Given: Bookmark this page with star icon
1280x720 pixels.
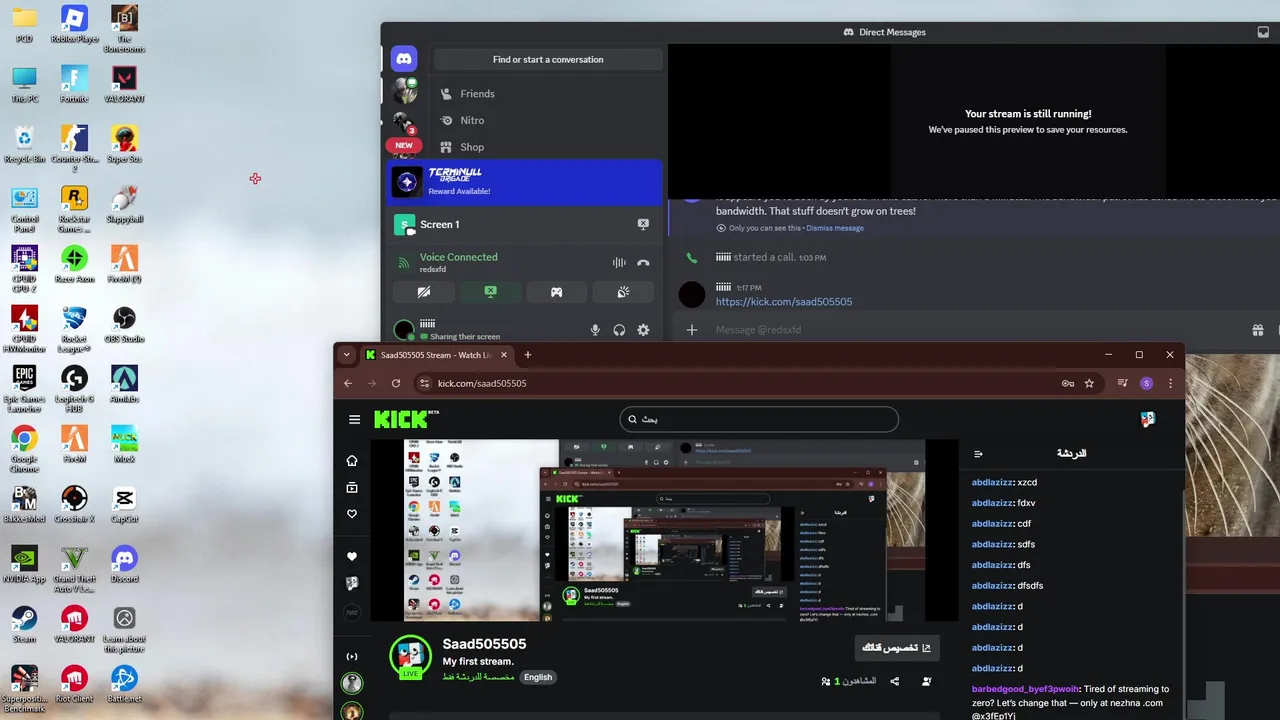Looking at the screenshot, I should coord(1089,383).
